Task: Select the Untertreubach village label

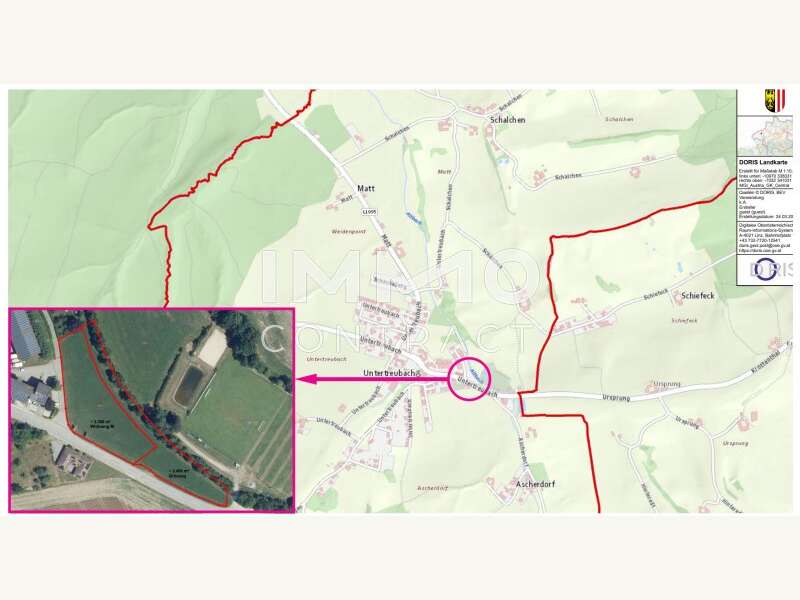Action: click(x=391, y=373)
